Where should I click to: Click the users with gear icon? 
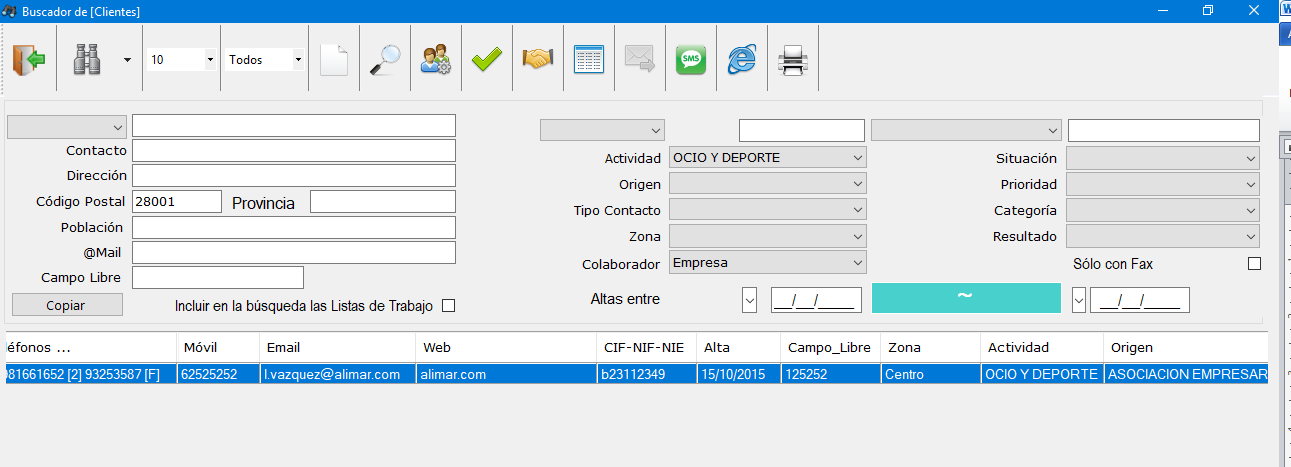(x=436, y=60)
